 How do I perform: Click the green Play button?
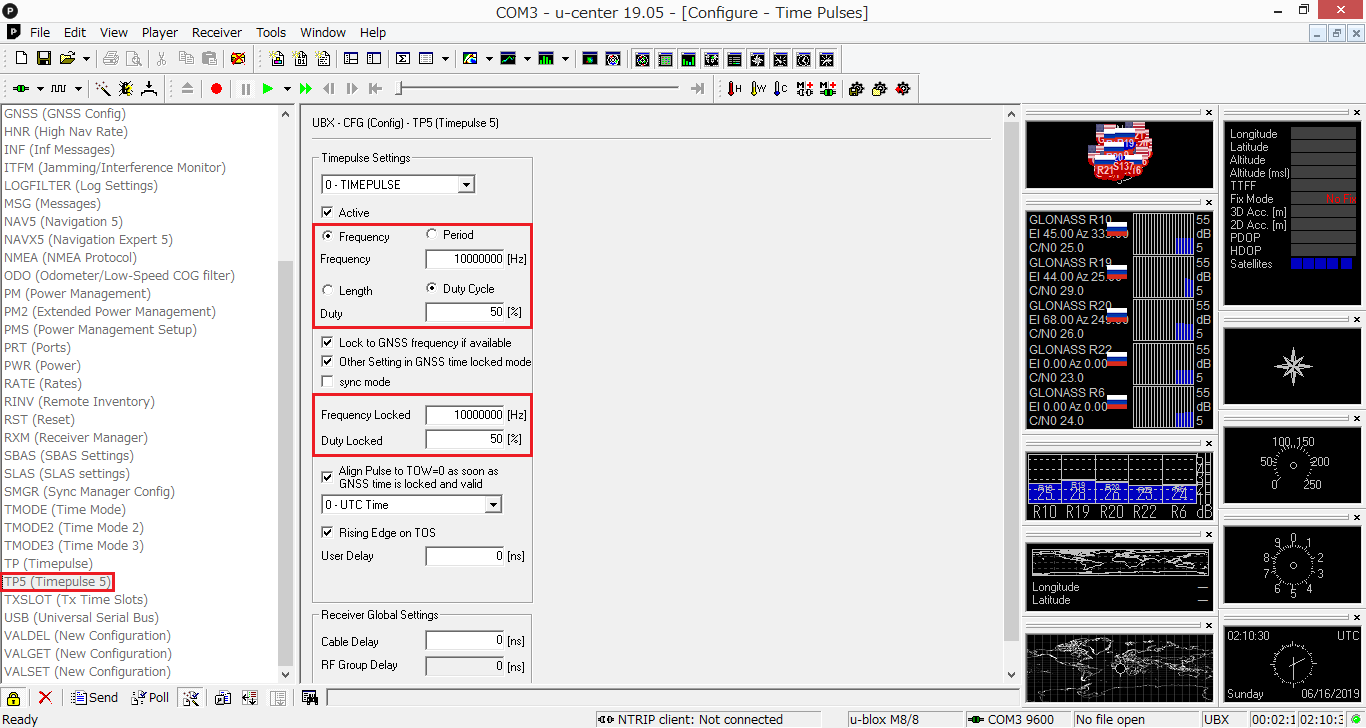268,89
